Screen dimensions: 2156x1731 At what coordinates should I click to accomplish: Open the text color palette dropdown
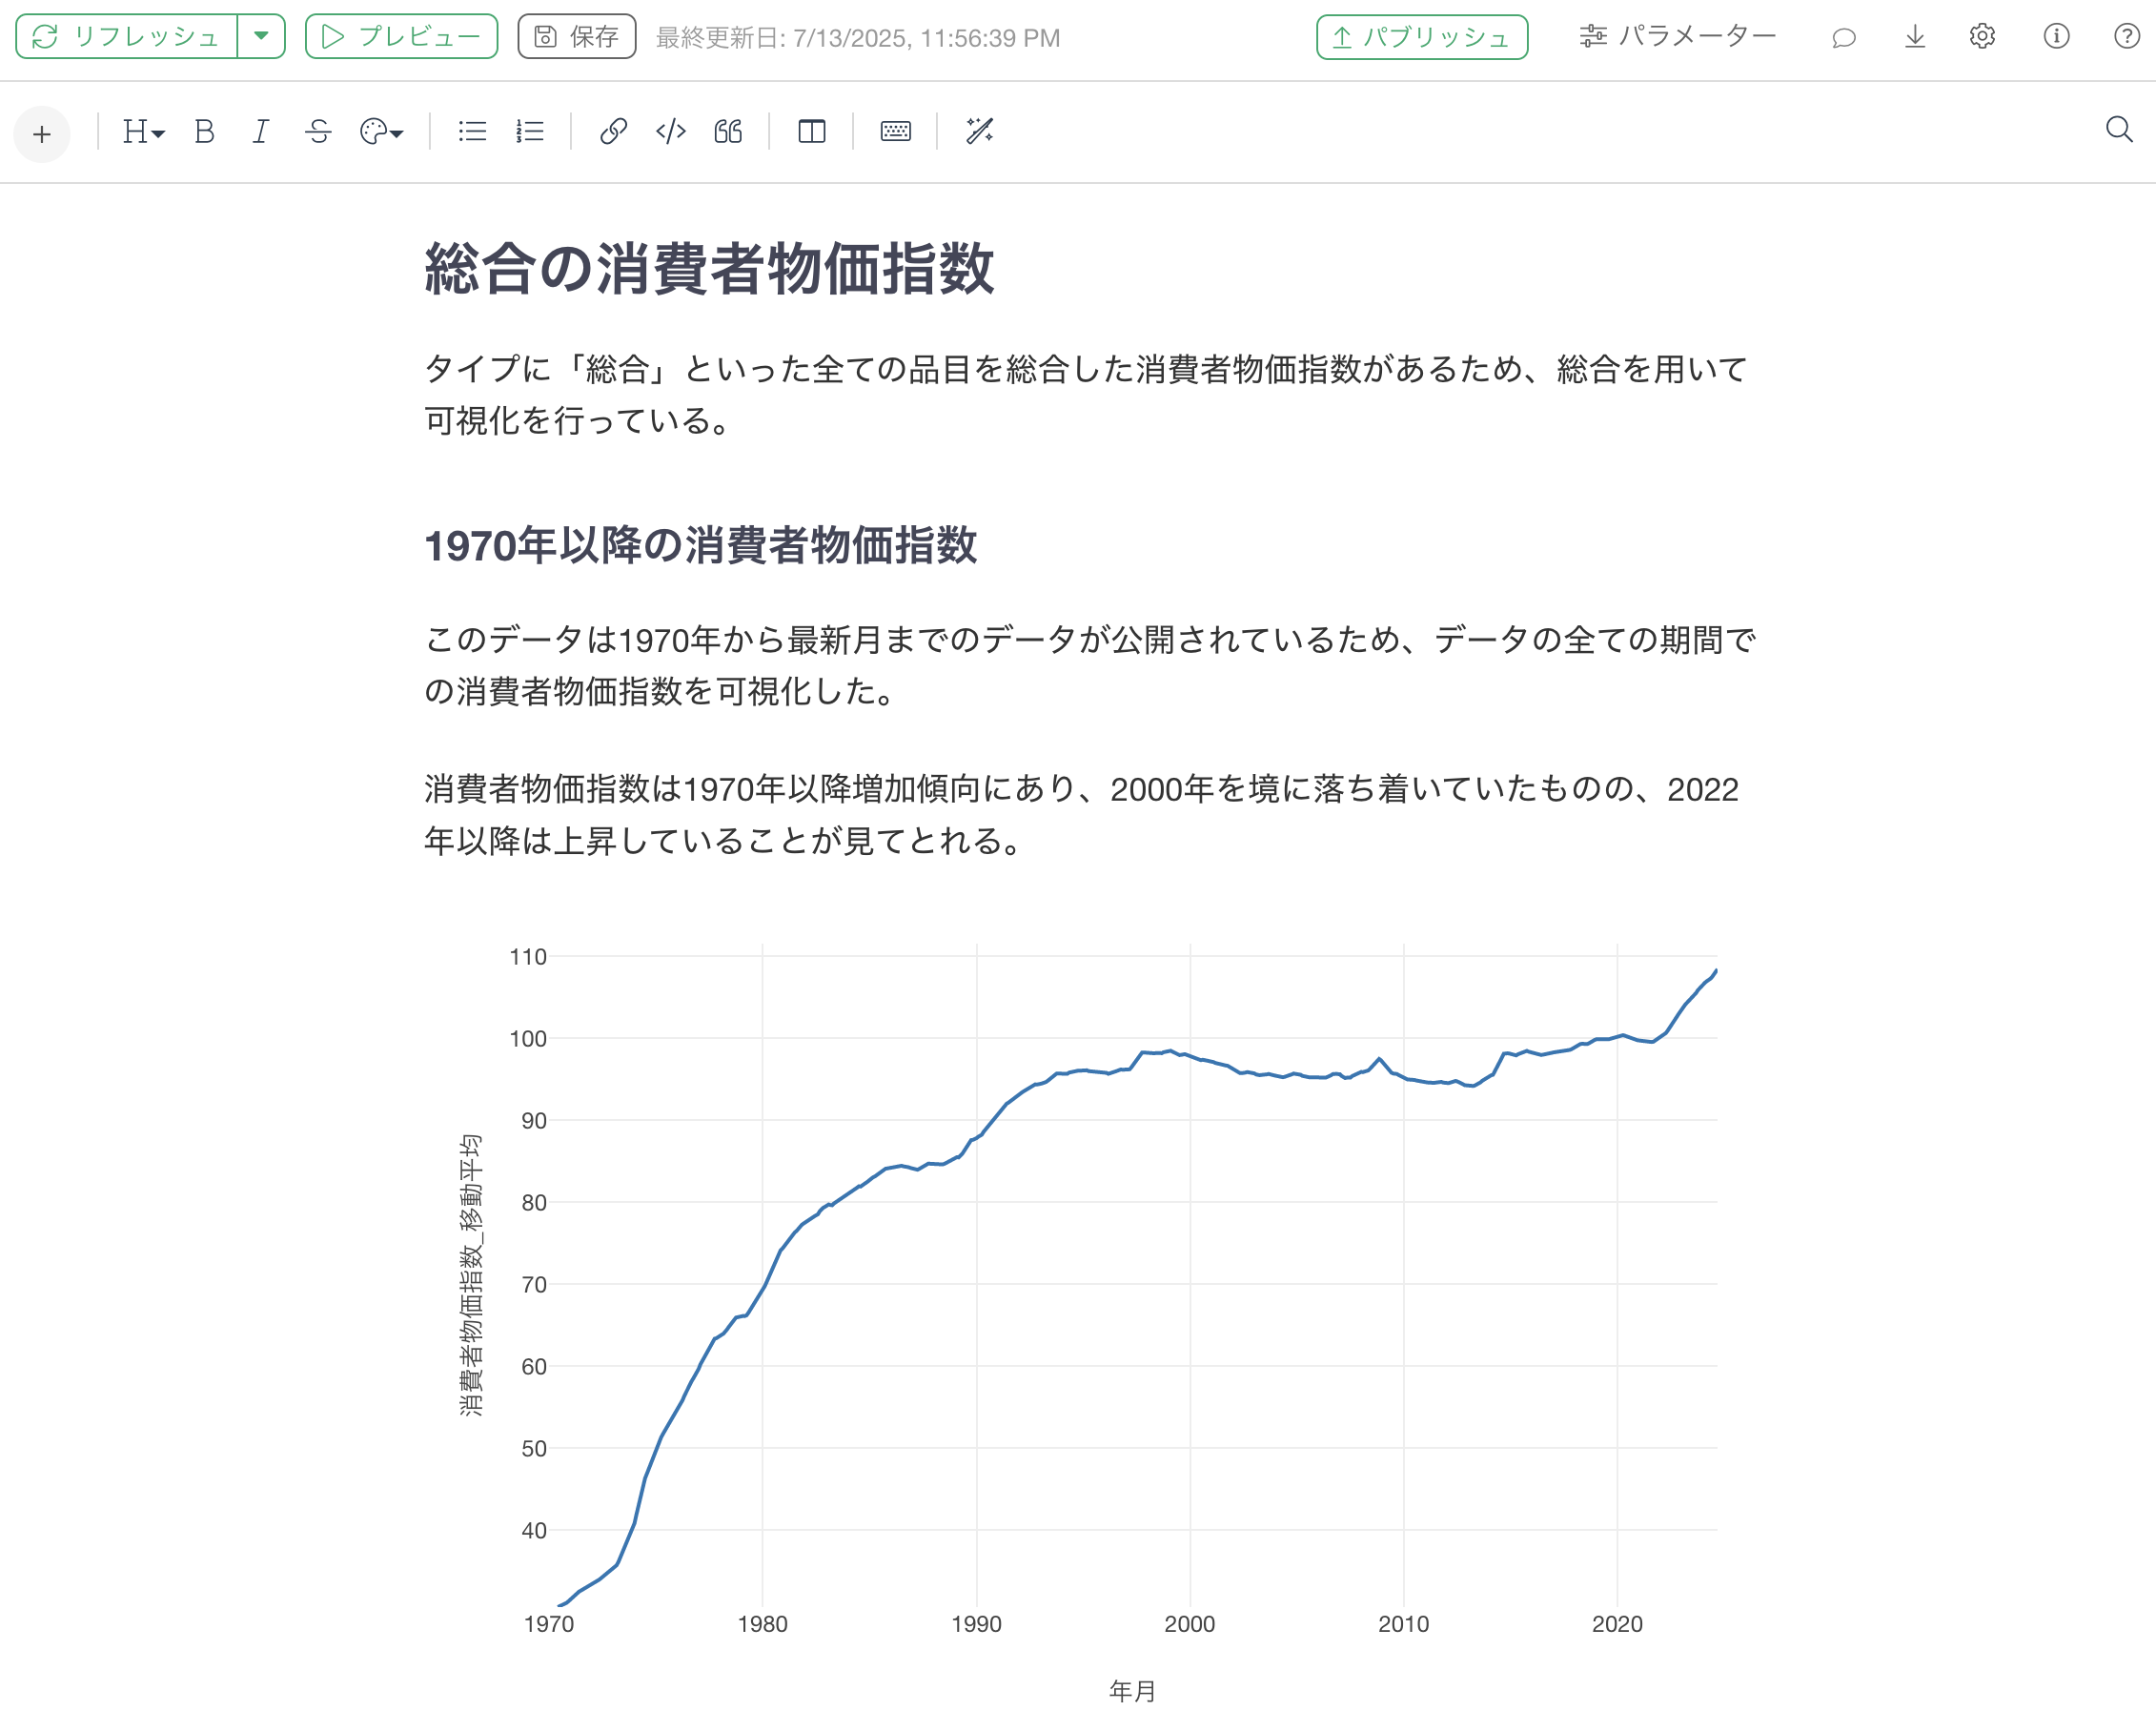tap(381, 132)
